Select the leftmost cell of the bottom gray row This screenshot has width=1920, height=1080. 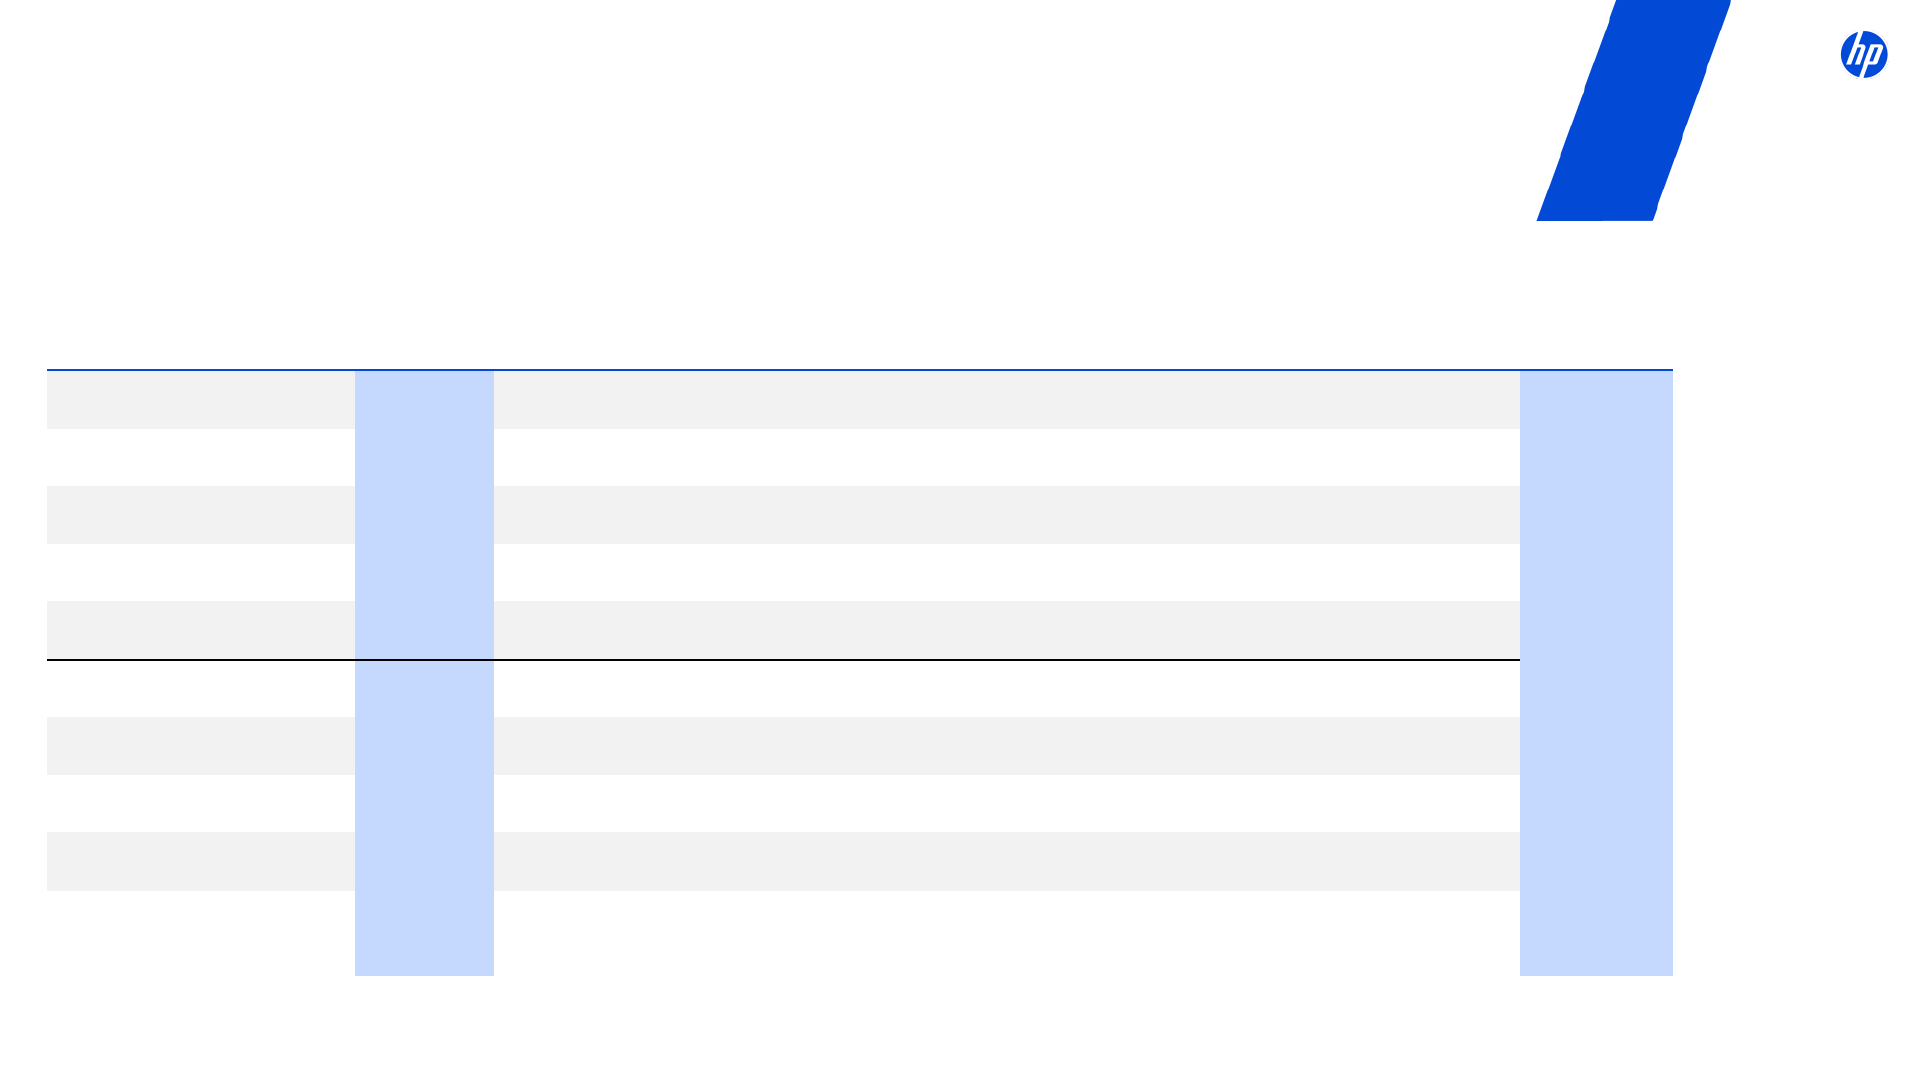coord(200,861)
